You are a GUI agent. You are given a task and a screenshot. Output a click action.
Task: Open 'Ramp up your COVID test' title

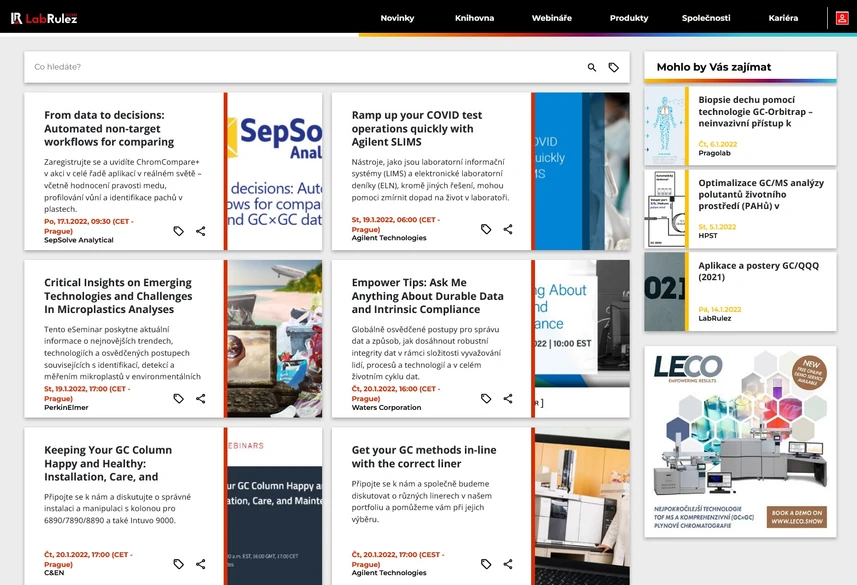(416, 128)
